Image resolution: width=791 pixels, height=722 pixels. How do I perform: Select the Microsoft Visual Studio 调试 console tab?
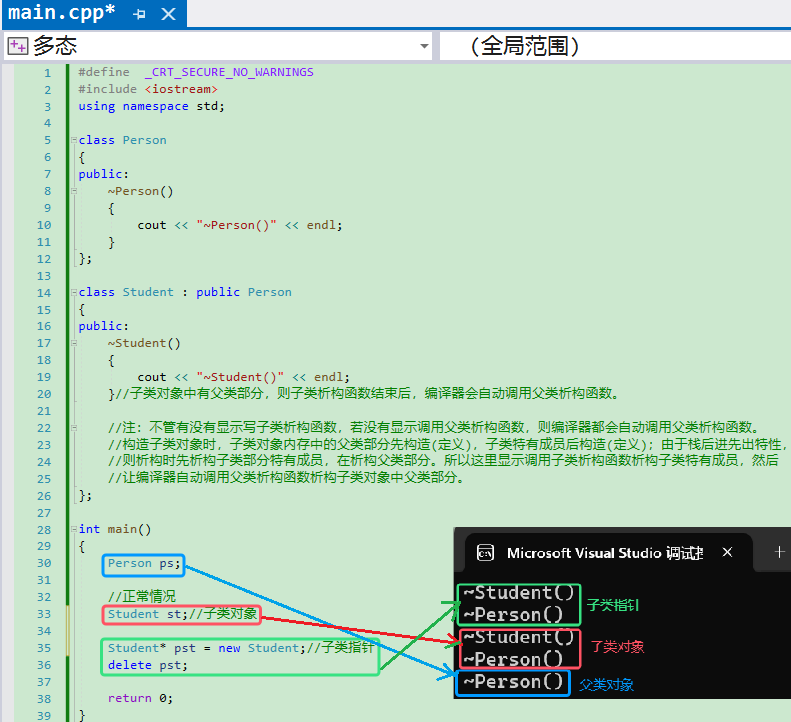(x=605, y=553)
